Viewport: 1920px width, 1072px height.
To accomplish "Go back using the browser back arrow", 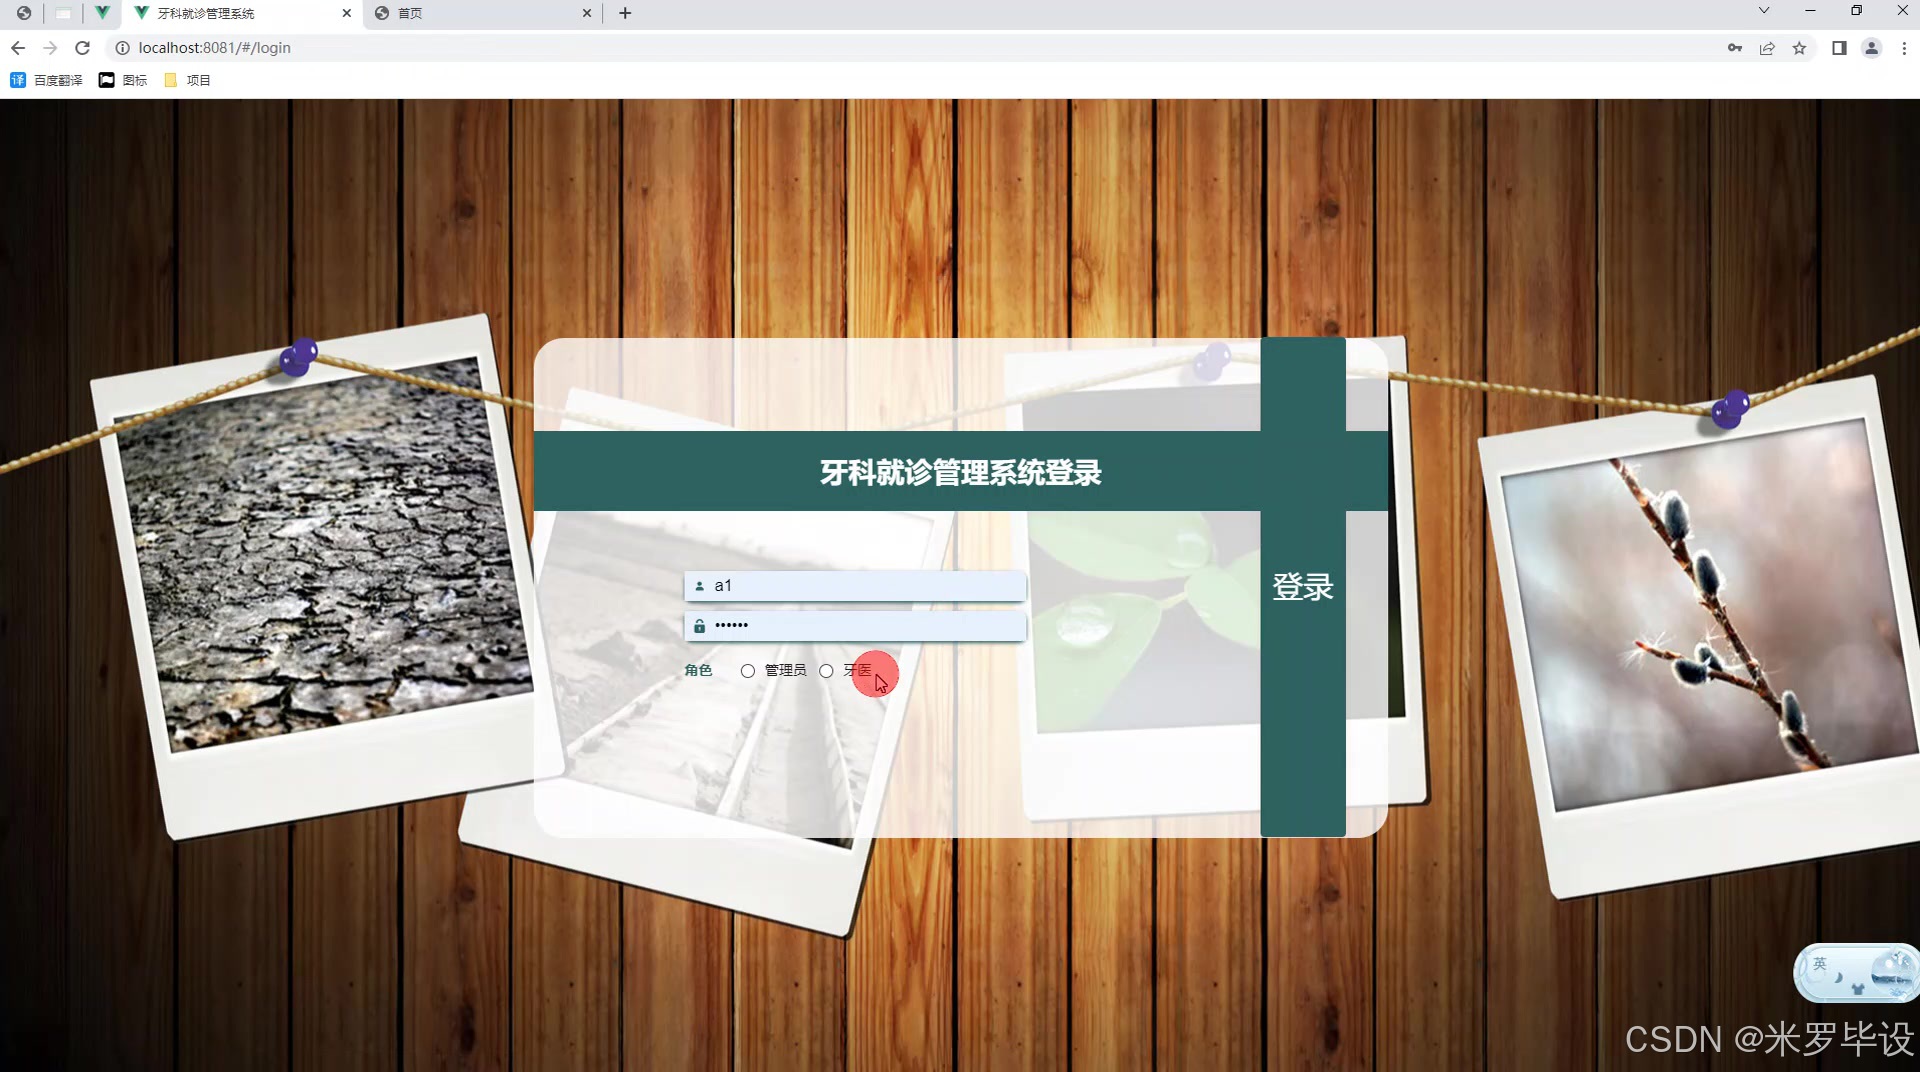I will 18,48.
